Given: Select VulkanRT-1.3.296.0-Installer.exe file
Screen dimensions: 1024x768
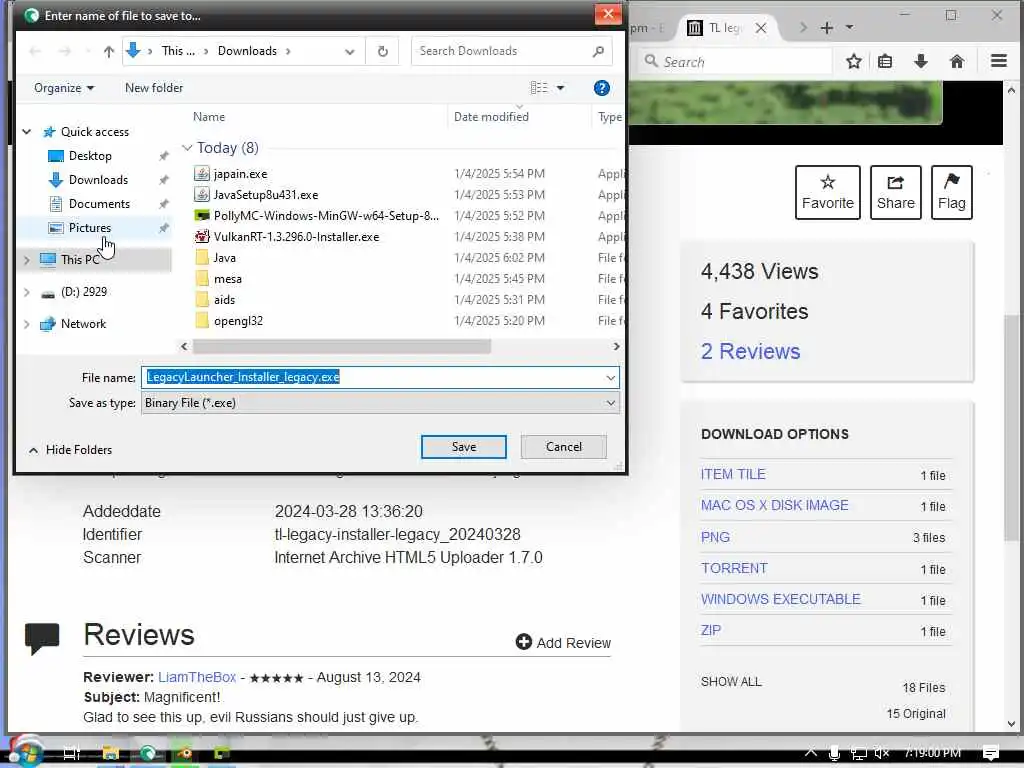Looking at the screenshot, I should [x=296, y=236].
